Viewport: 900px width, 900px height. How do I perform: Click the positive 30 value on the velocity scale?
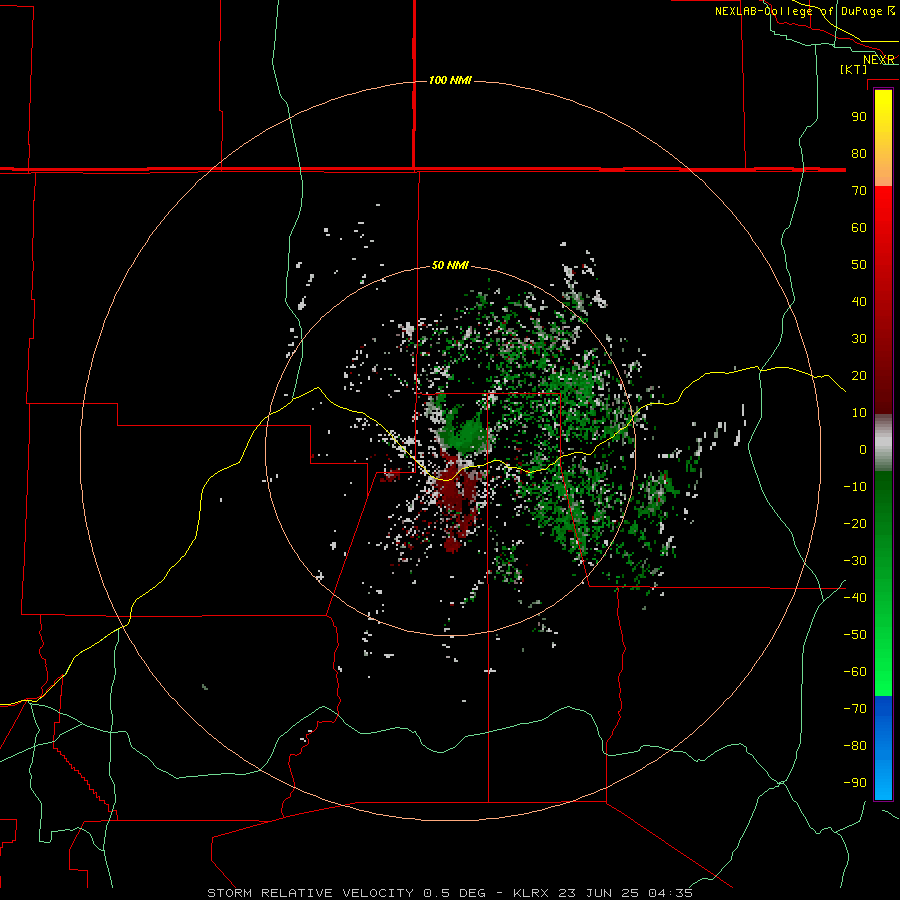pos(859,339)
